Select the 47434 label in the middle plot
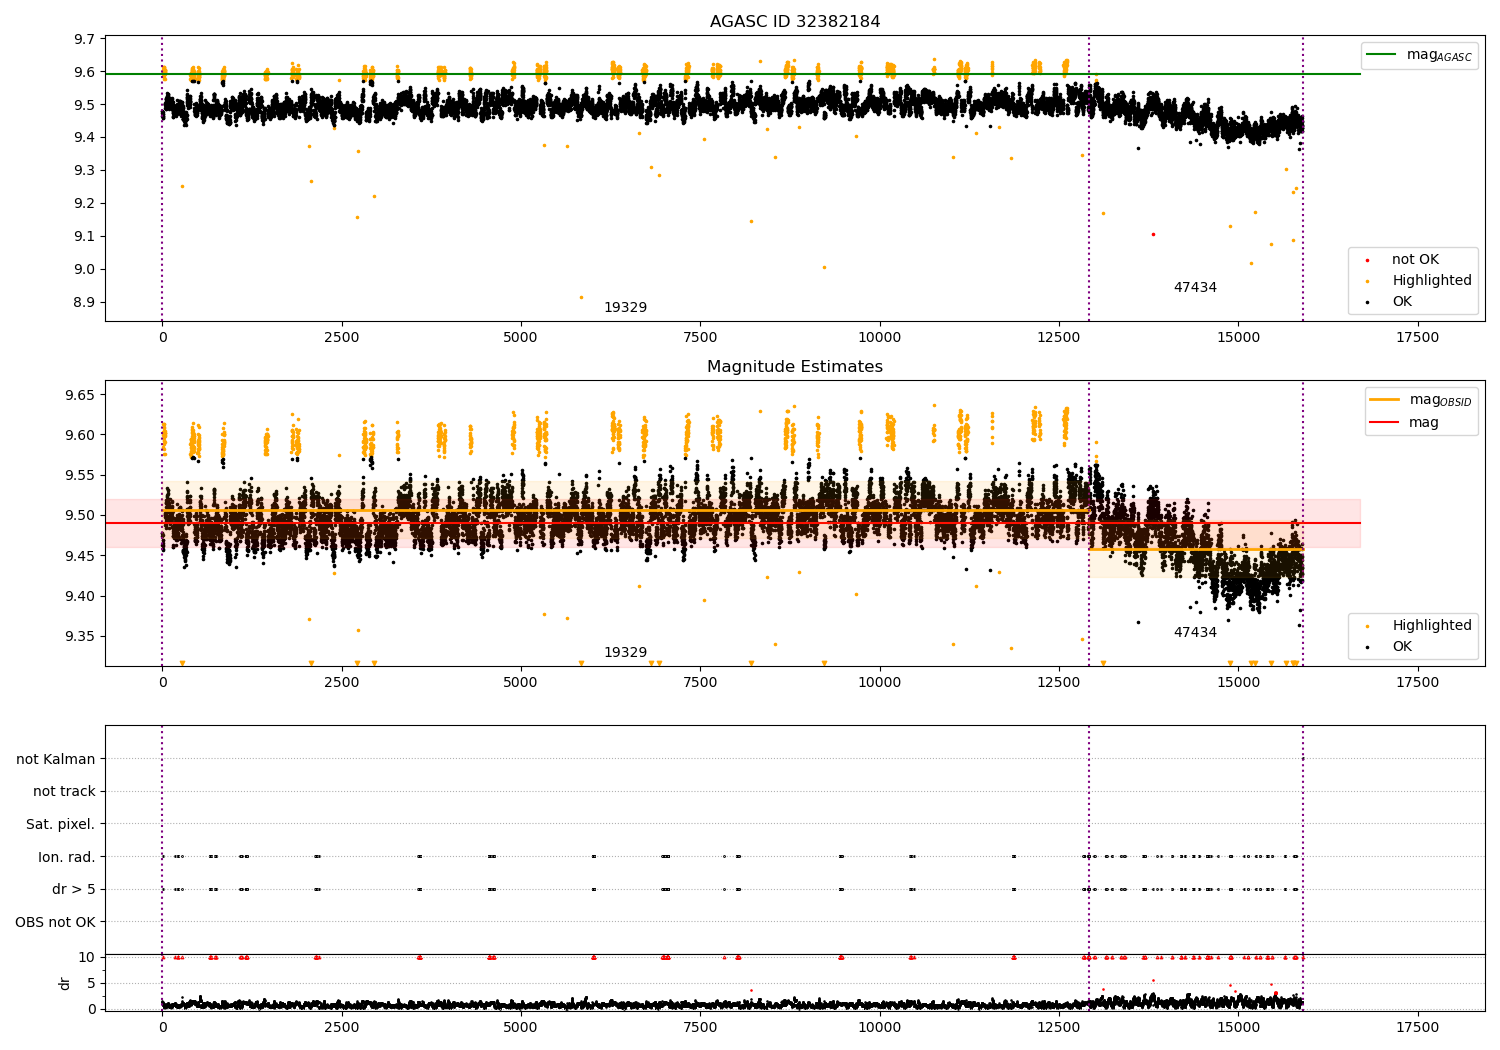The image size is (1500, 1050). 1195,633
